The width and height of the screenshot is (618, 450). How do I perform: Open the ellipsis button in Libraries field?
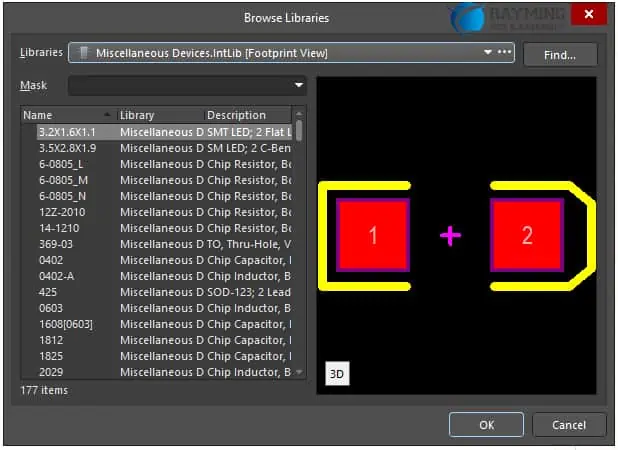pyautogui.click(x=505, y=52)
